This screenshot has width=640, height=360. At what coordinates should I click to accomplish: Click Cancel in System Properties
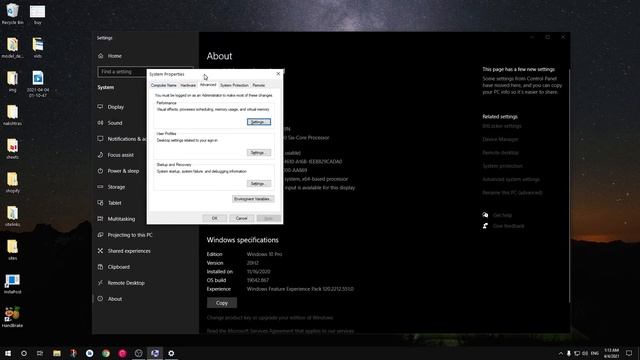(x=242, y=218)
